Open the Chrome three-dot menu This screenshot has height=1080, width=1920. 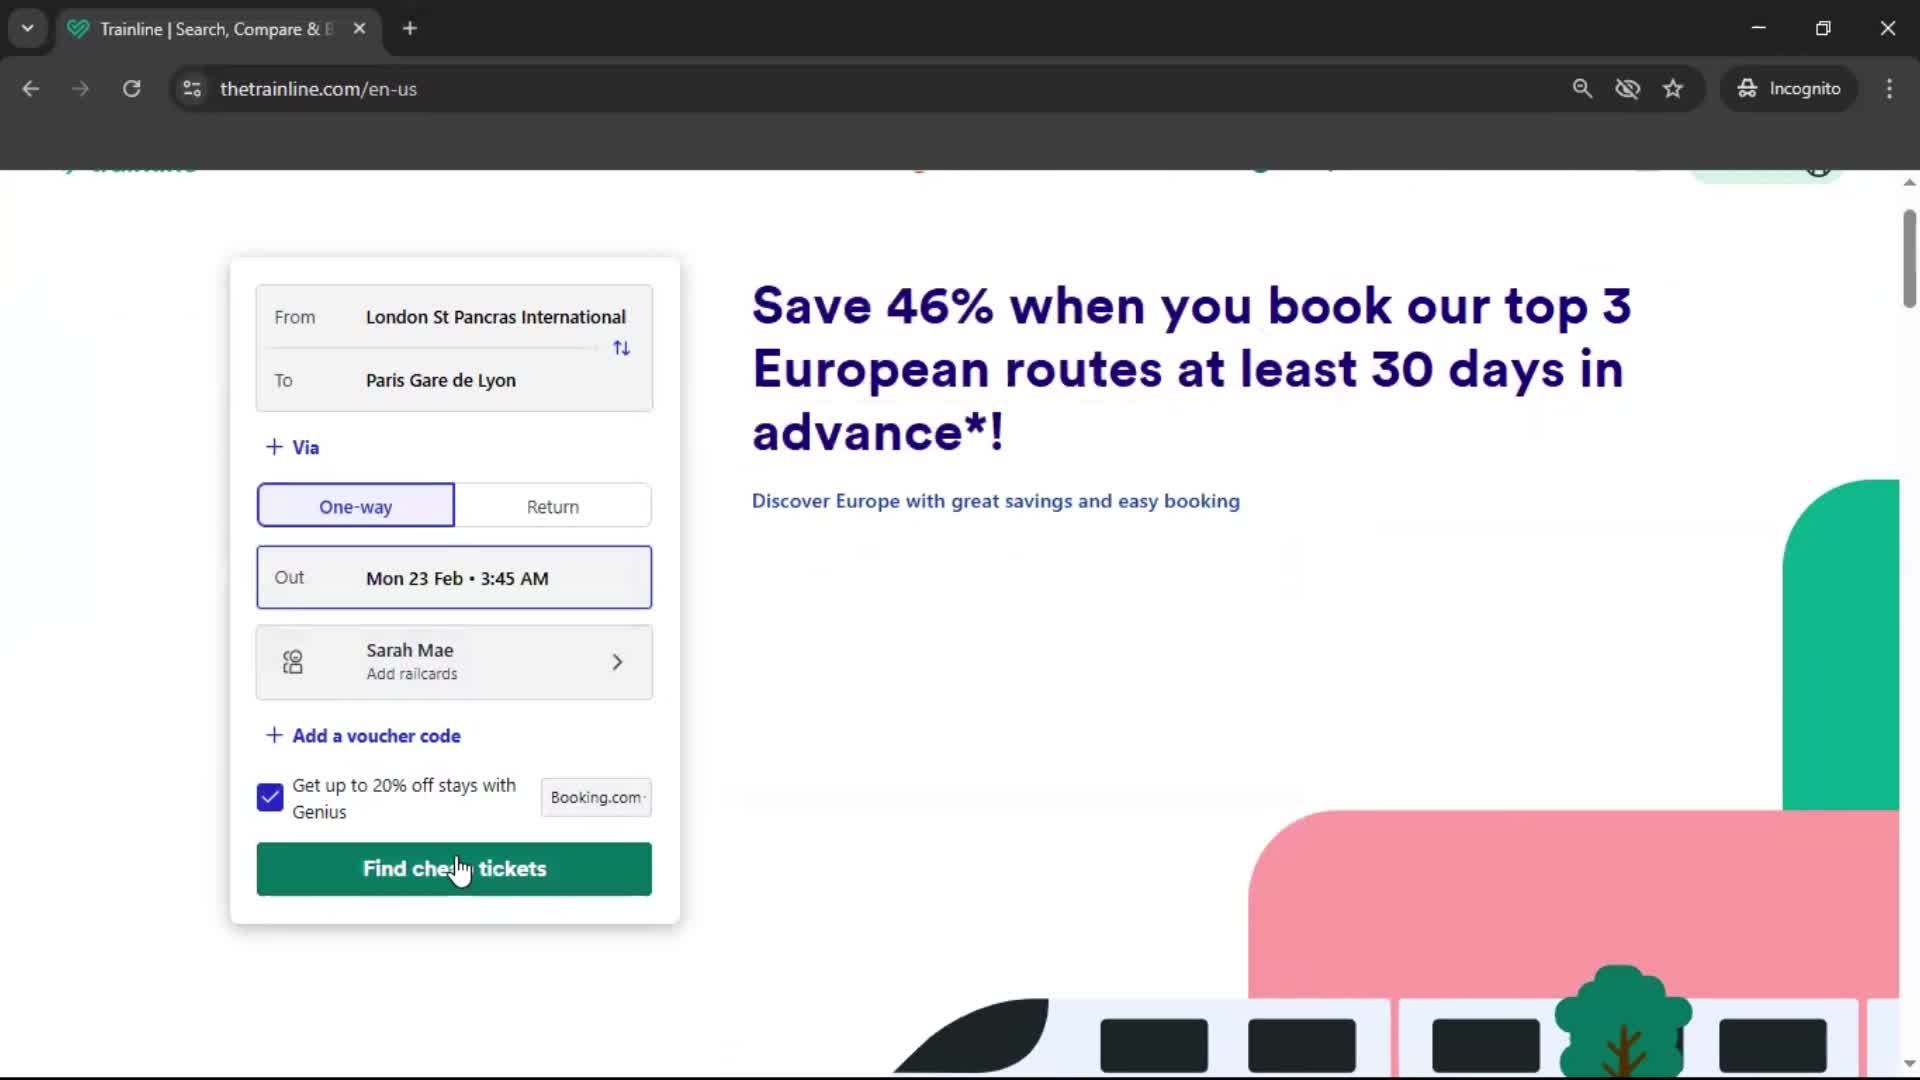pyautogui.click(x=1889, y=89)
